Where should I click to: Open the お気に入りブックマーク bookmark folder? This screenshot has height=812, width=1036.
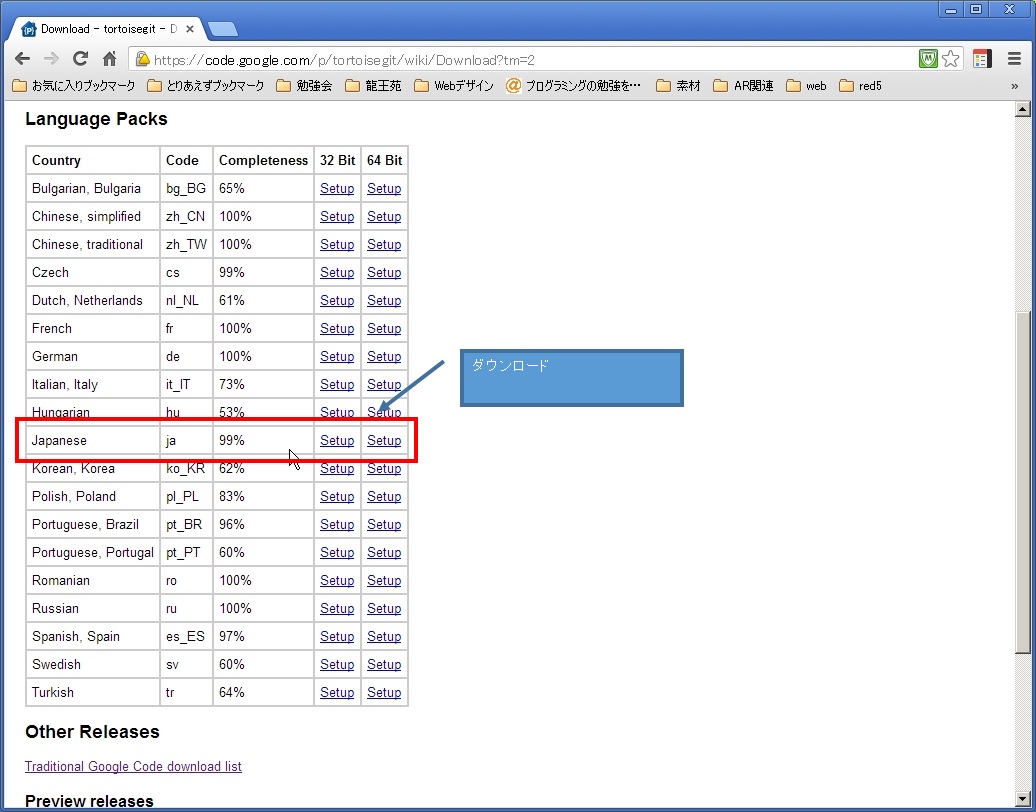click(x=74, y=86)
